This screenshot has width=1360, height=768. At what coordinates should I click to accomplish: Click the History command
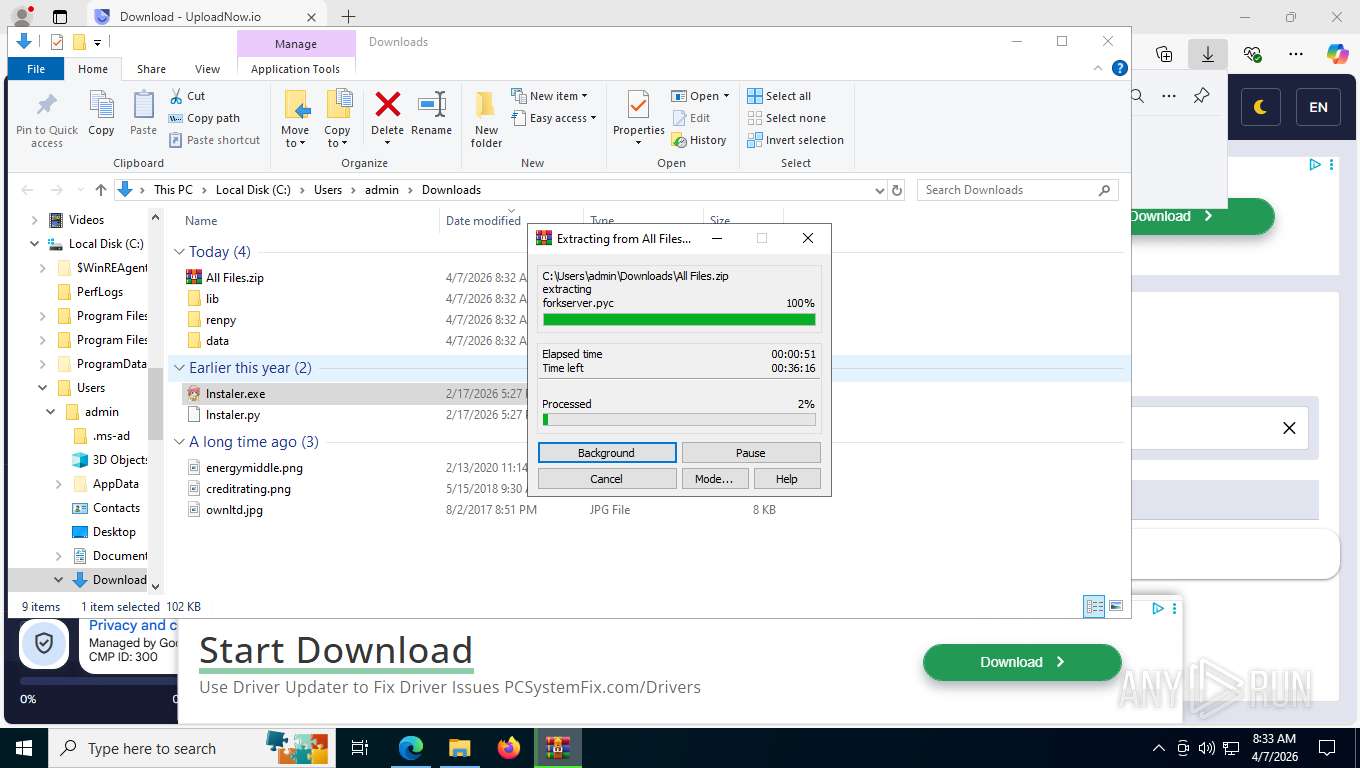[x=698, y=140]
